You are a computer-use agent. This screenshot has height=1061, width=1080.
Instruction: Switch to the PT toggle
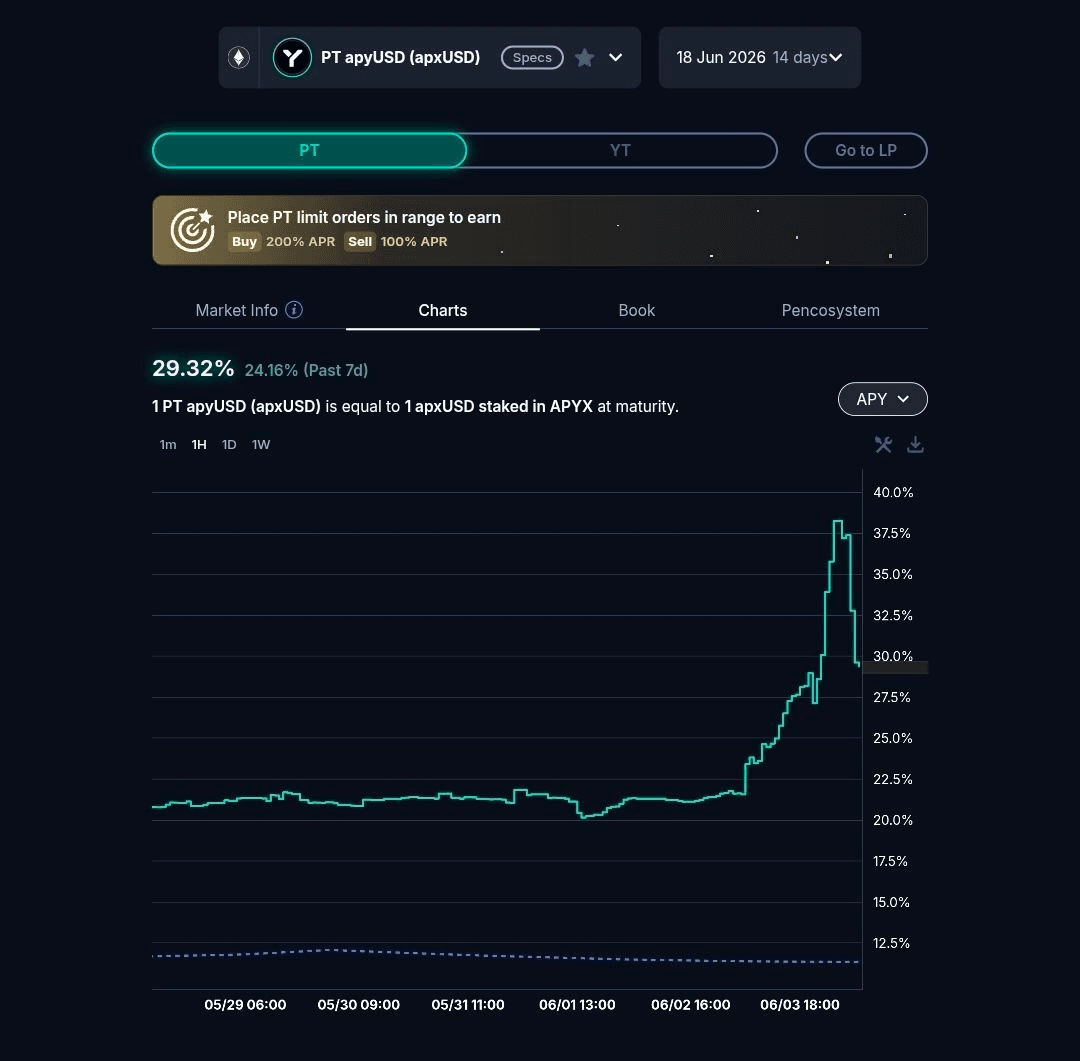click(309, 150)
